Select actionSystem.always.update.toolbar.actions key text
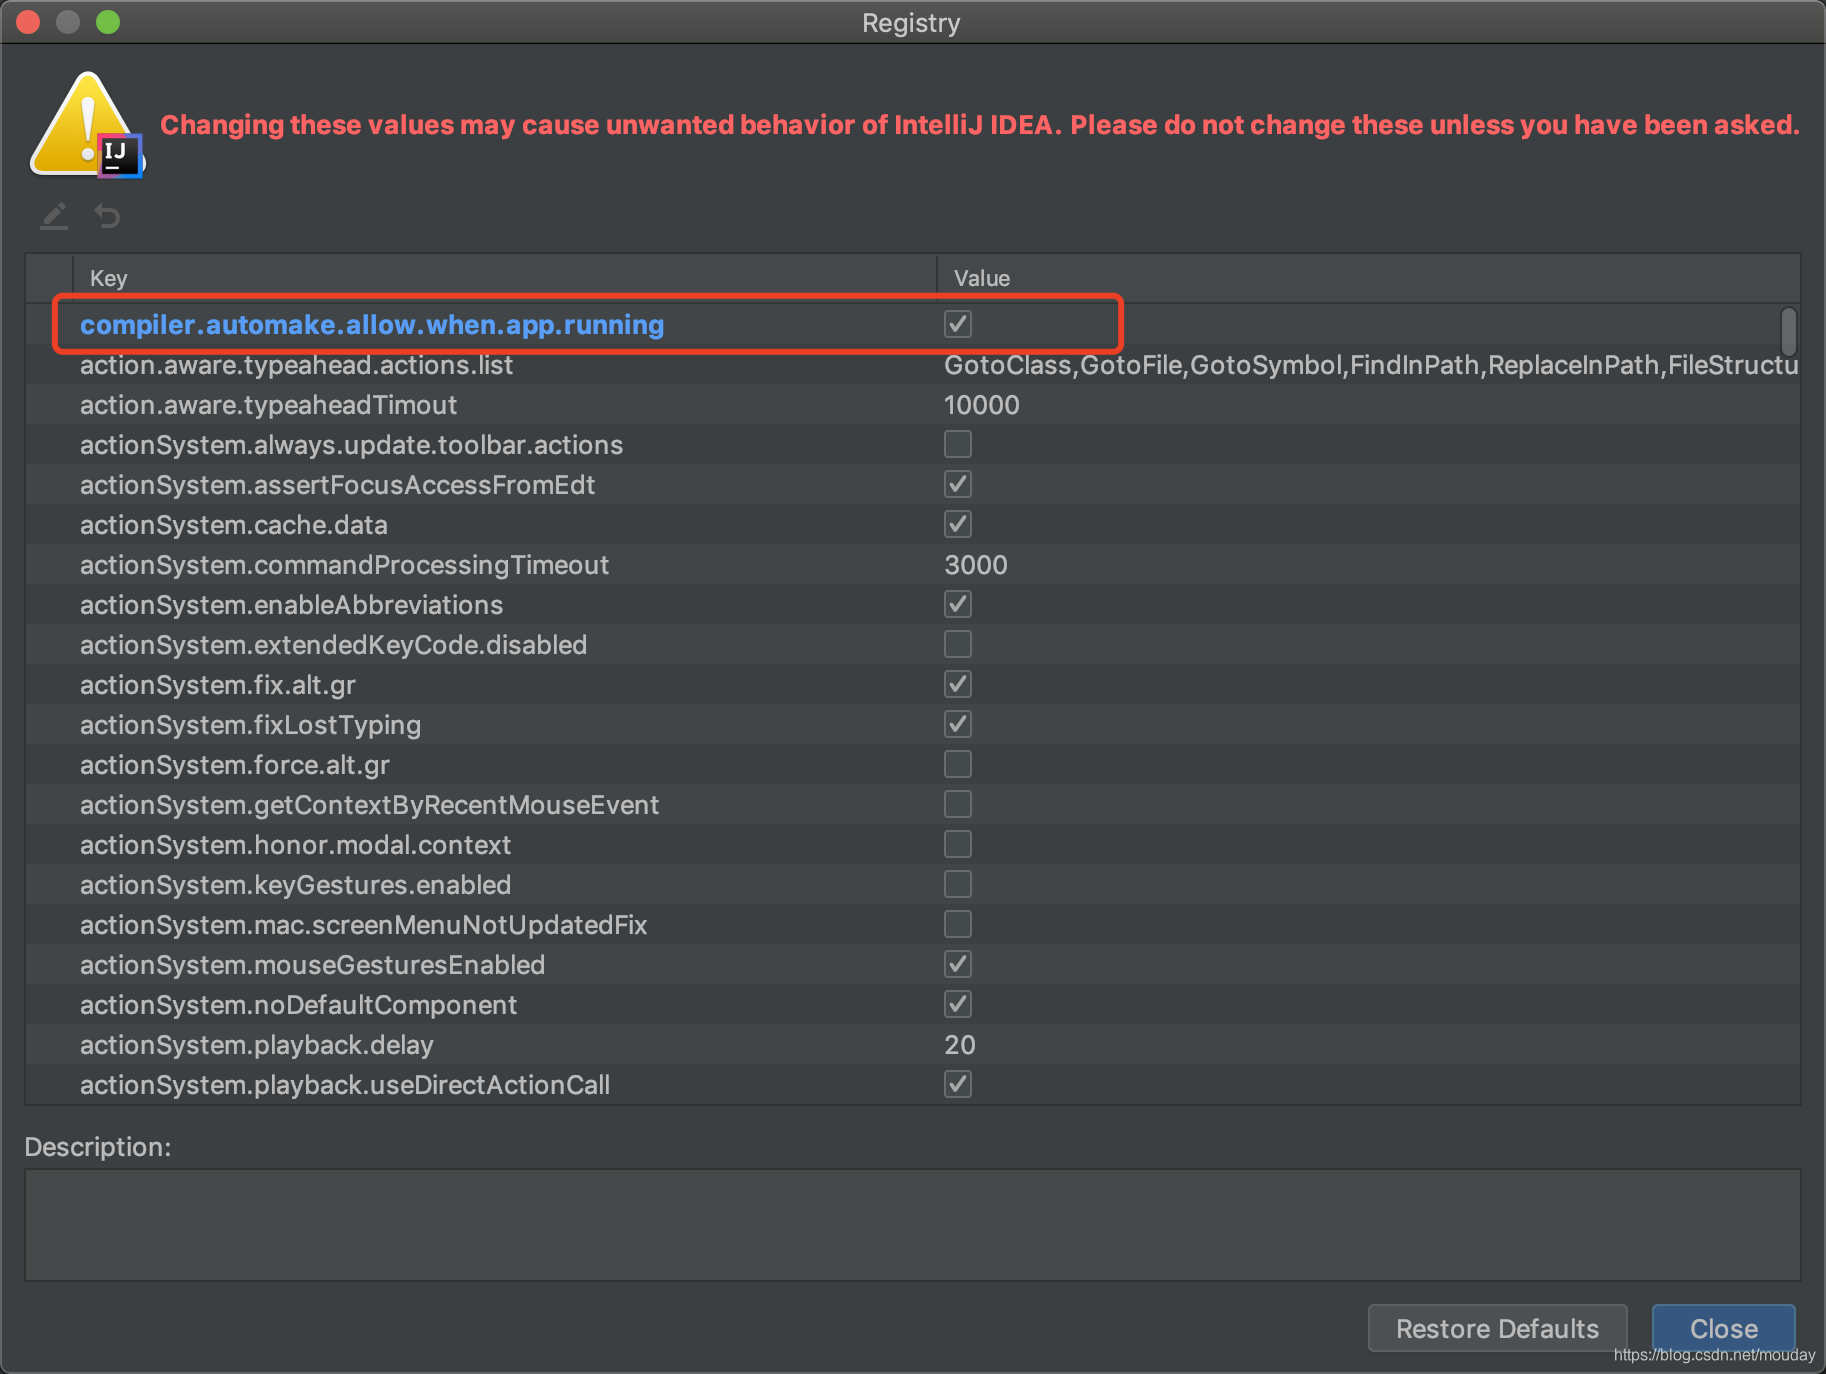The width and height of the screenshot is (1826, 1374). [351, 445]
